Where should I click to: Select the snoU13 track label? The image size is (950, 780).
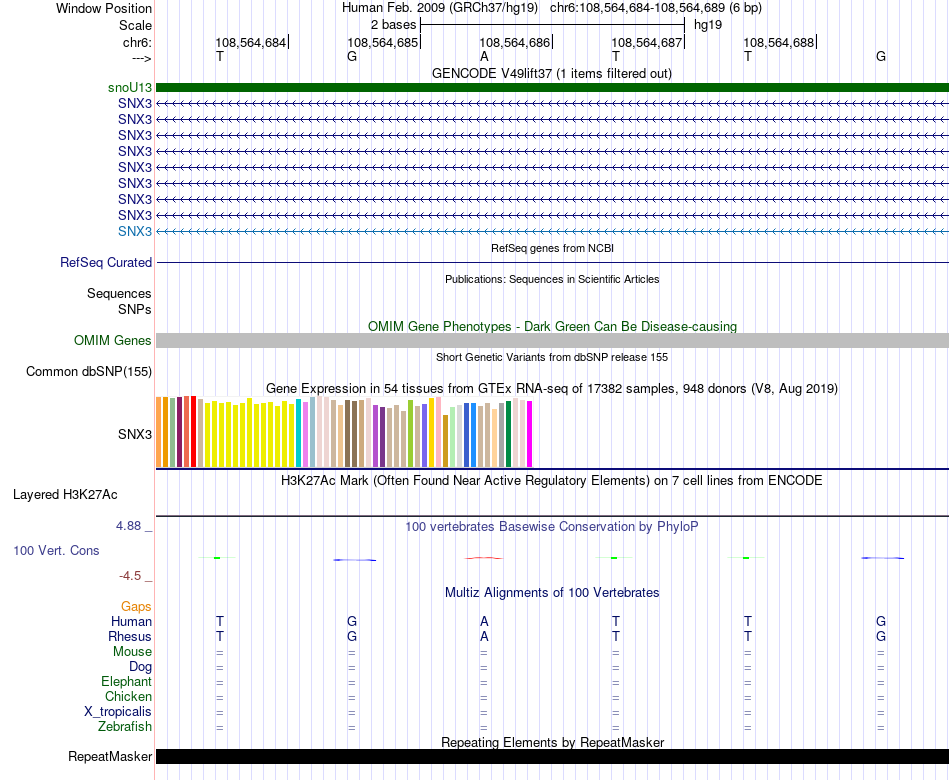pyautogui.click(x=130, y=88)
